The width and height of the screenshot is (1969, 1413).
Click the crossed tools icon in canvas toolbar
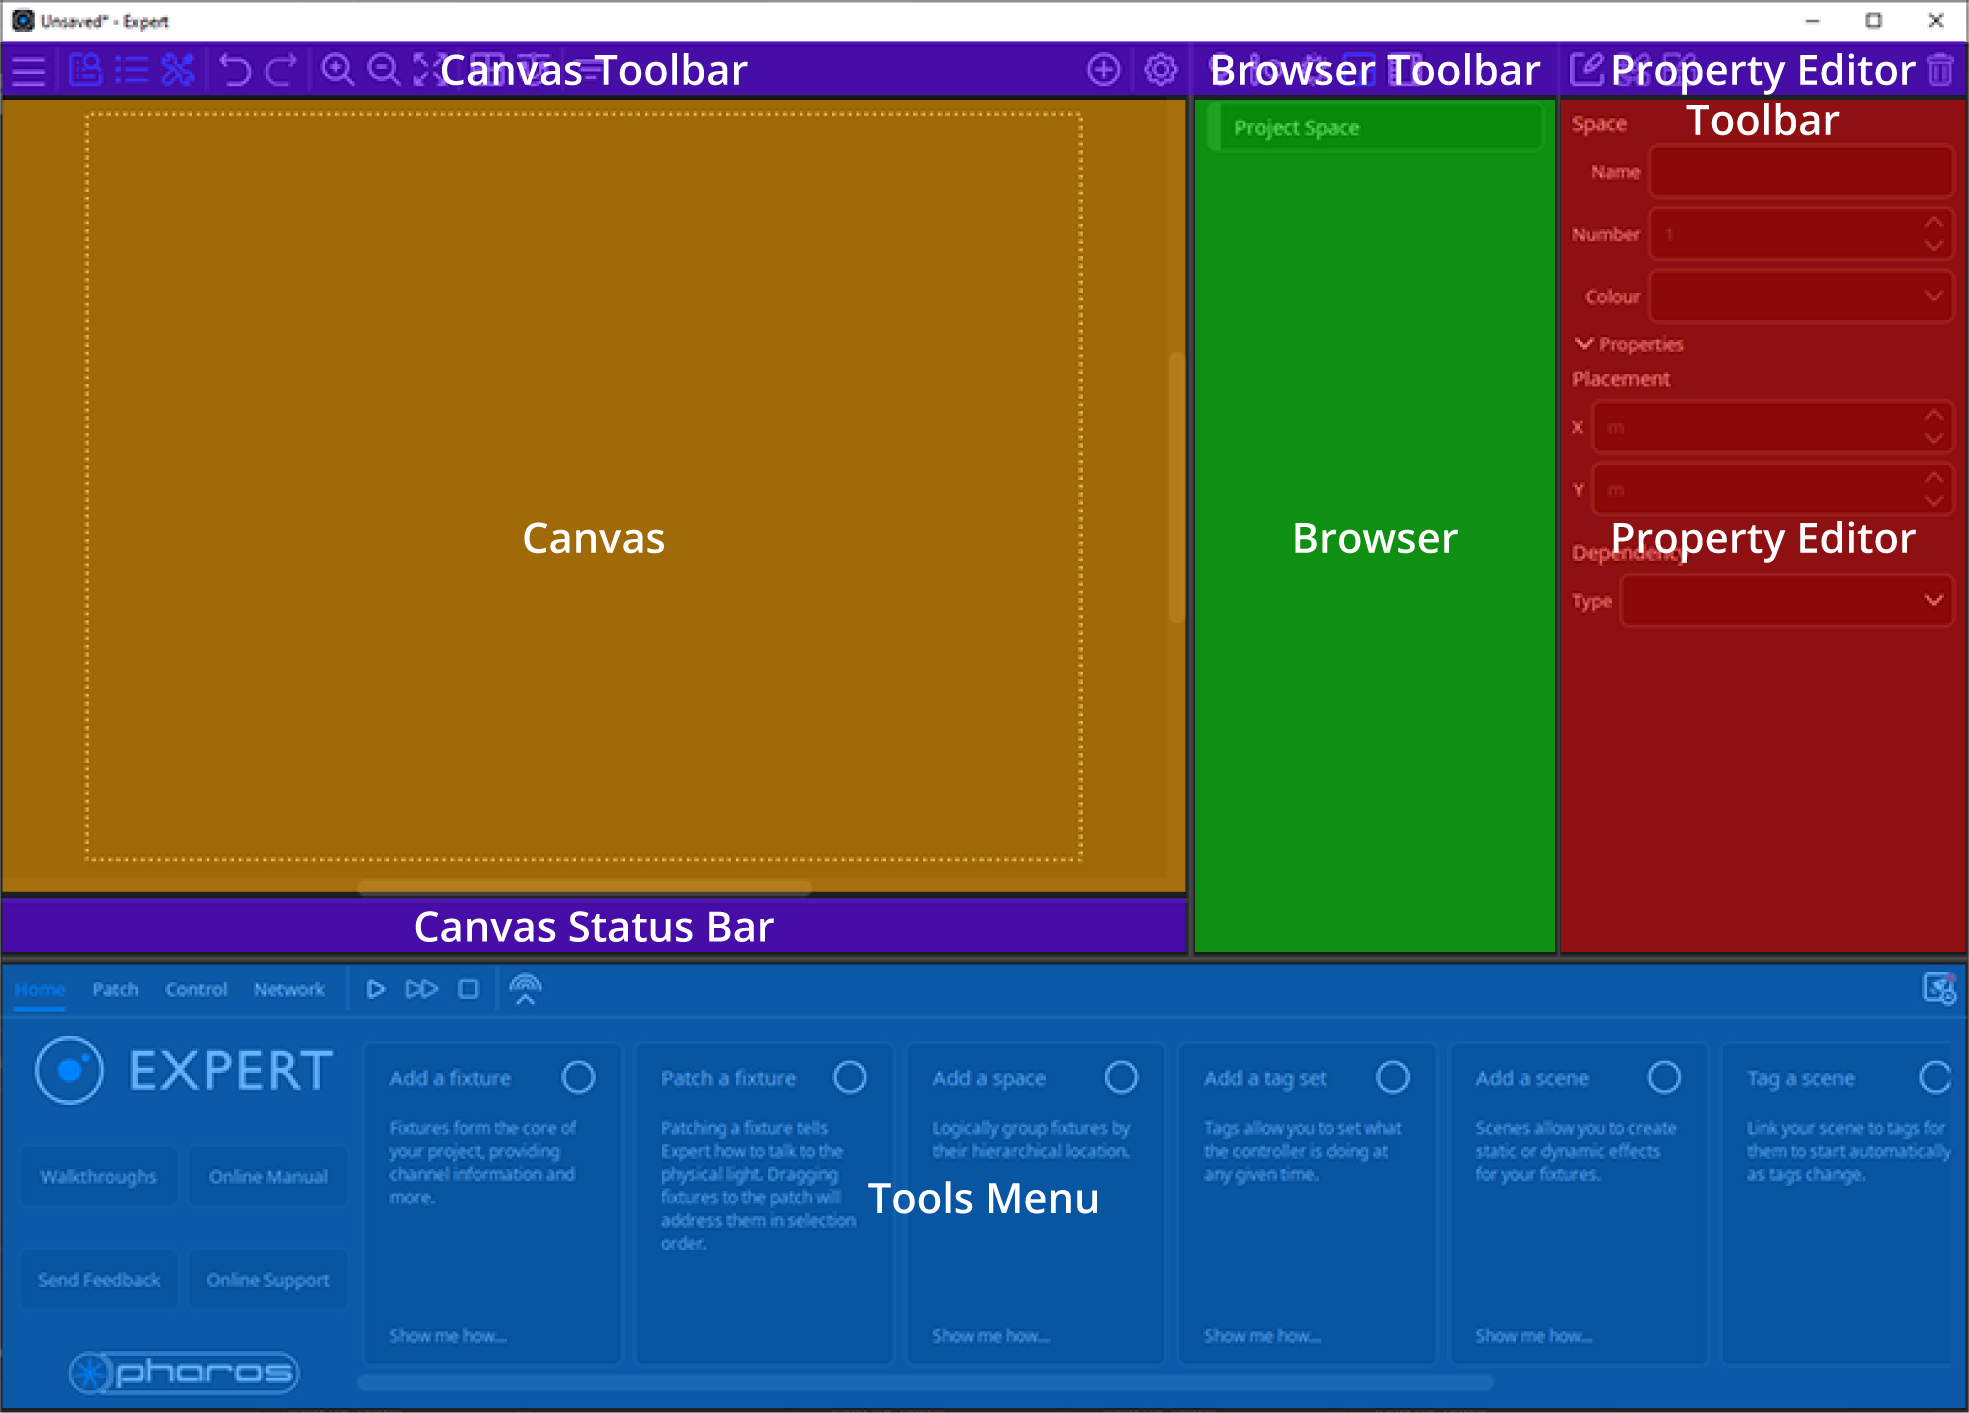(x=178, y=70)
